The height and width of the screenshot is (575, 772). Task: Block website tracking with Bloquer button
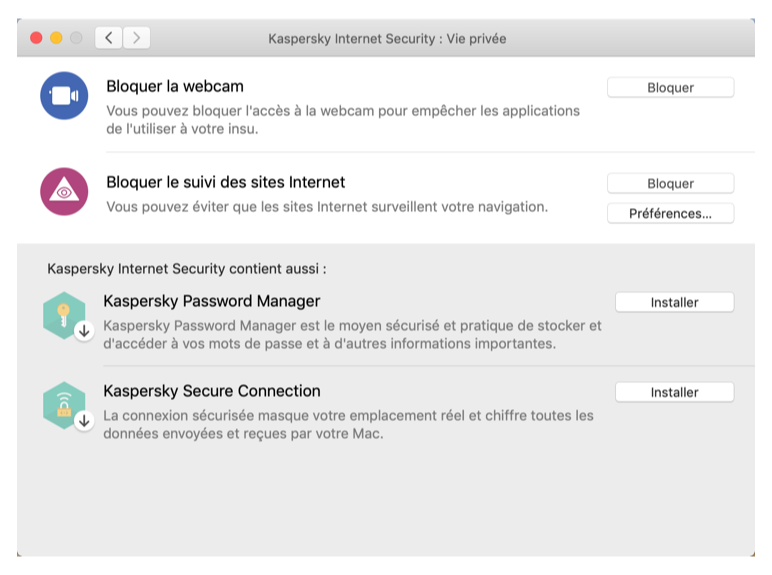[x=671, y=184]
